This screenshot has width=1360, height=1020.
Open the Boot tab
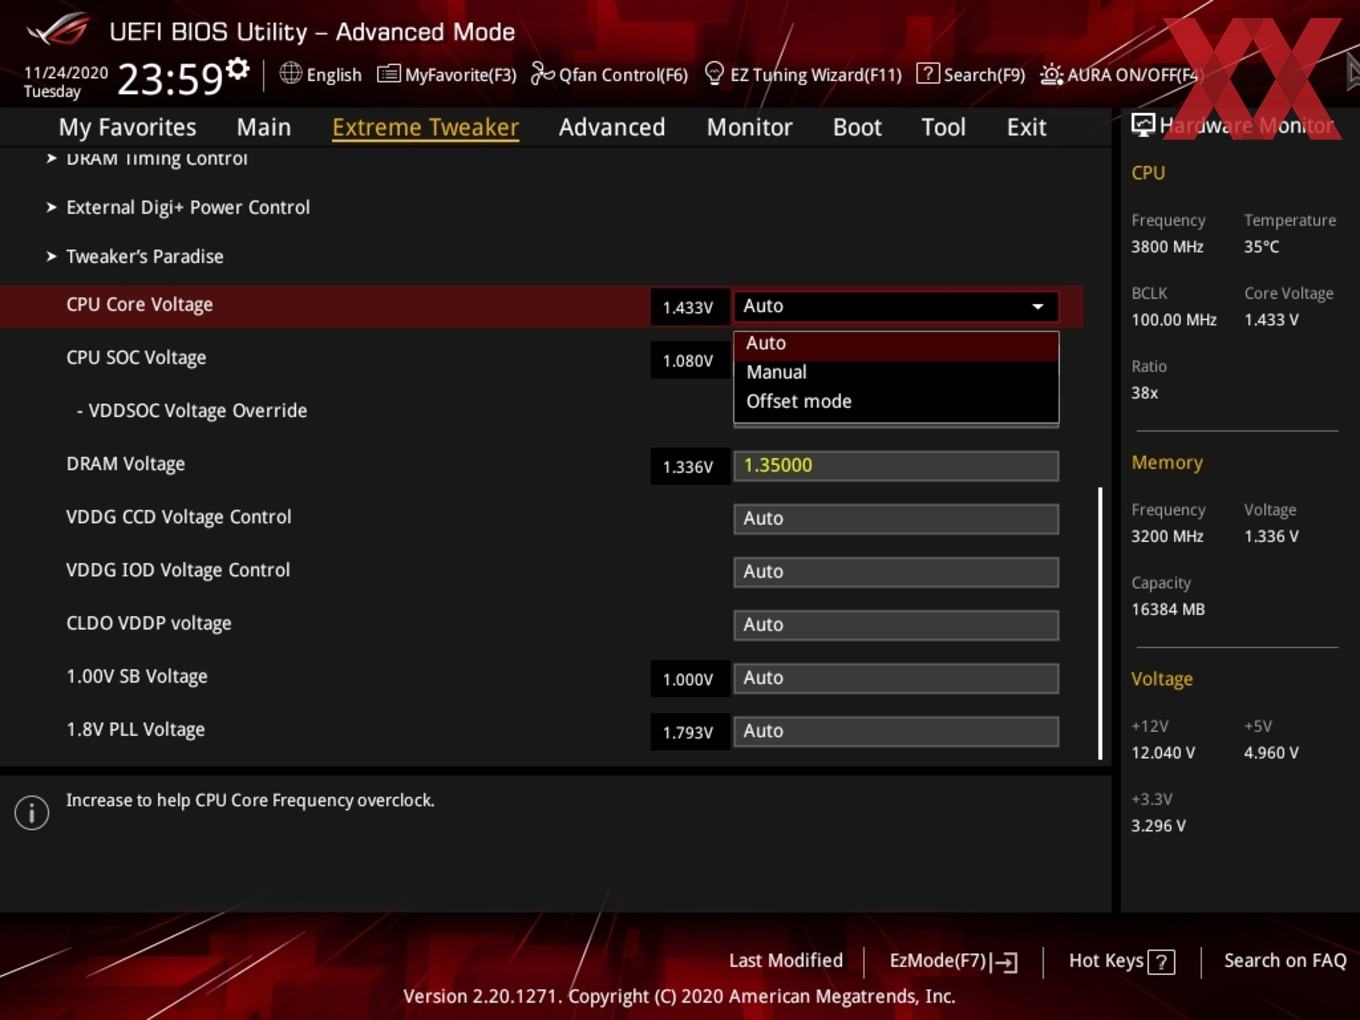point(857,127)
